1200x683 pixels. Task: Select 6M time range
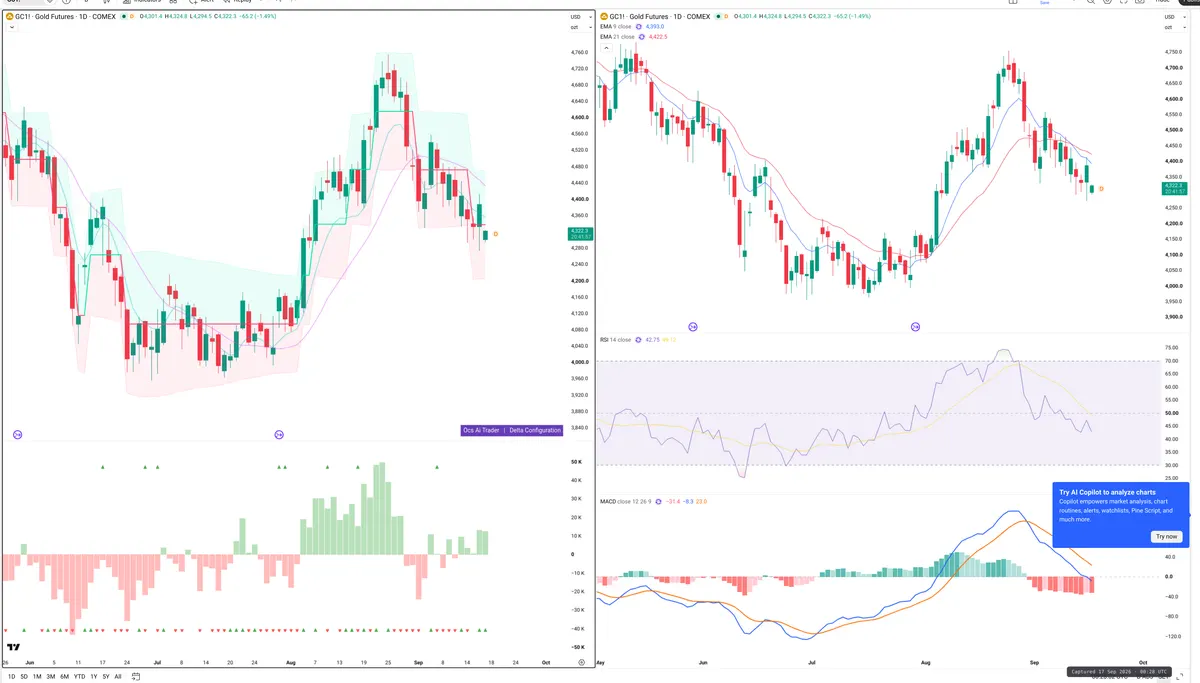coord(64,677)
